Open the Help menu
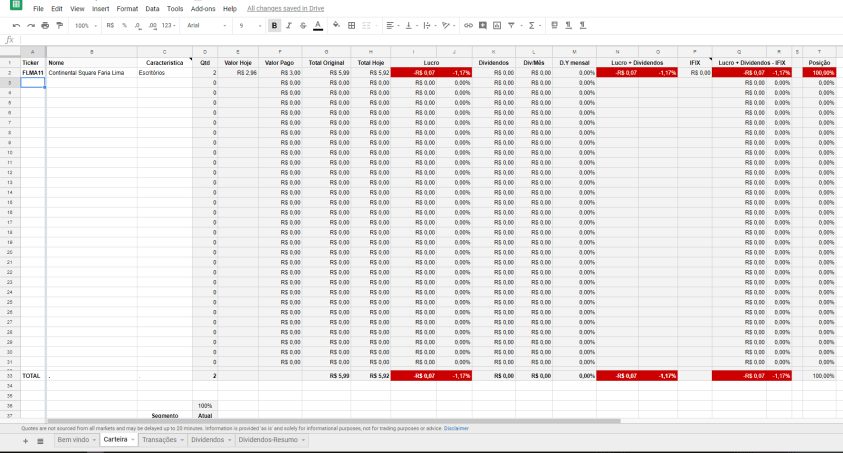The image size is (843, 453). [230, 9]
